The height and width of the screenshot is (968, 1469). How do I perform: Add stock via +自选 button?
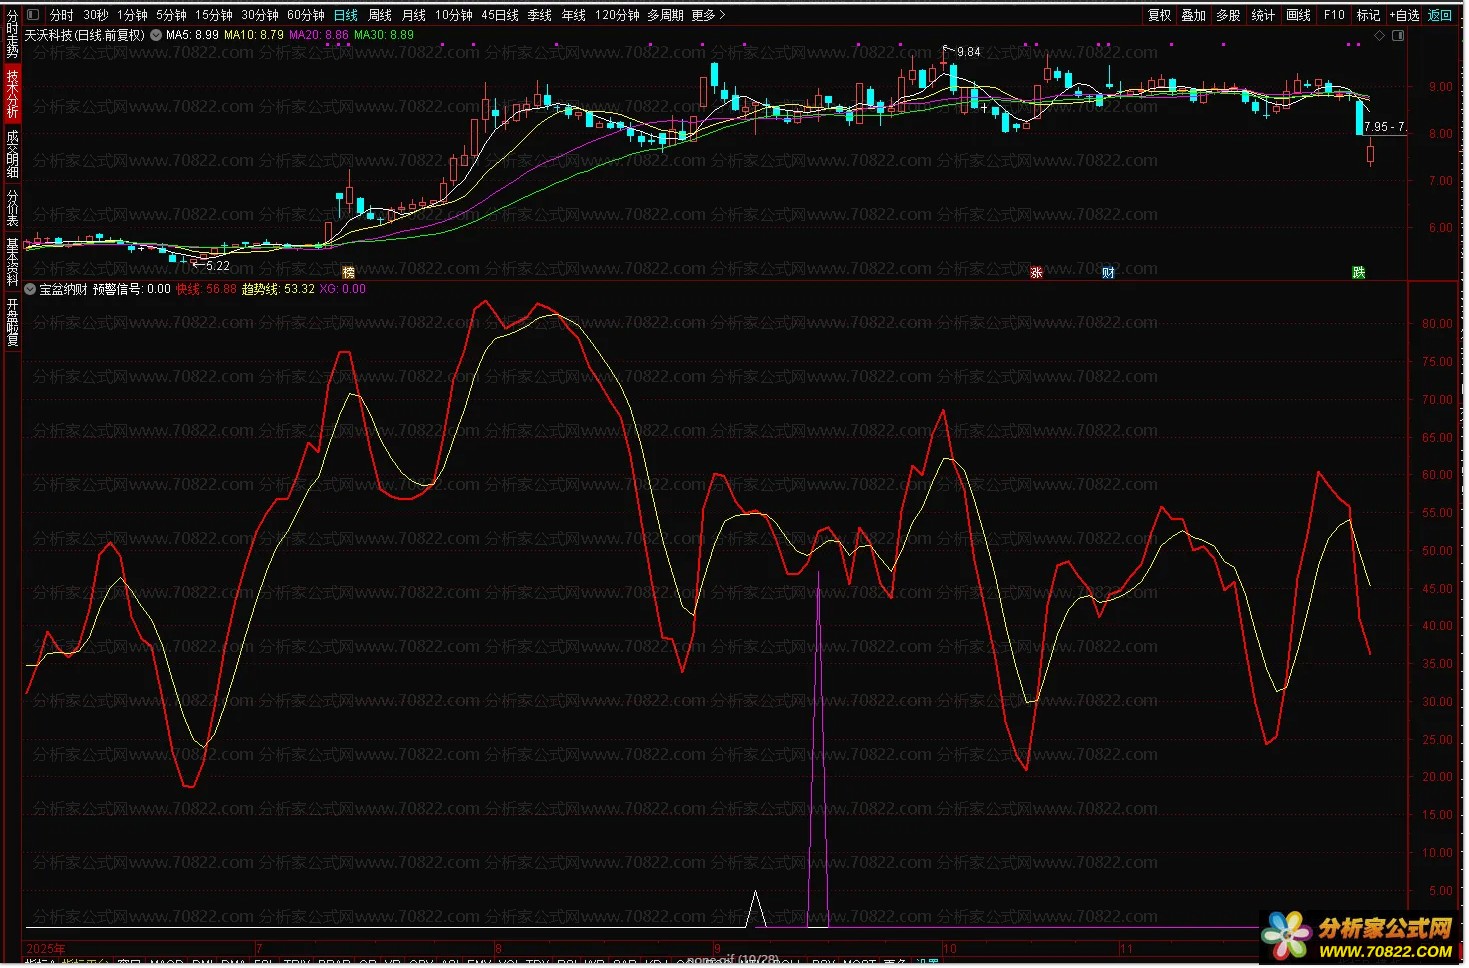click(x=1404, y=15)
